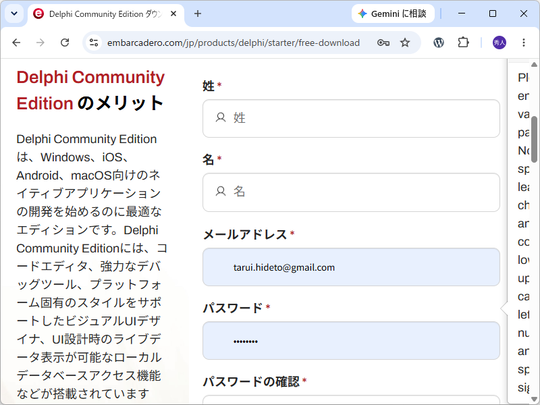
Task: Open the profile avatar menu
Action: pyautogui.click(x=499, y=43)
